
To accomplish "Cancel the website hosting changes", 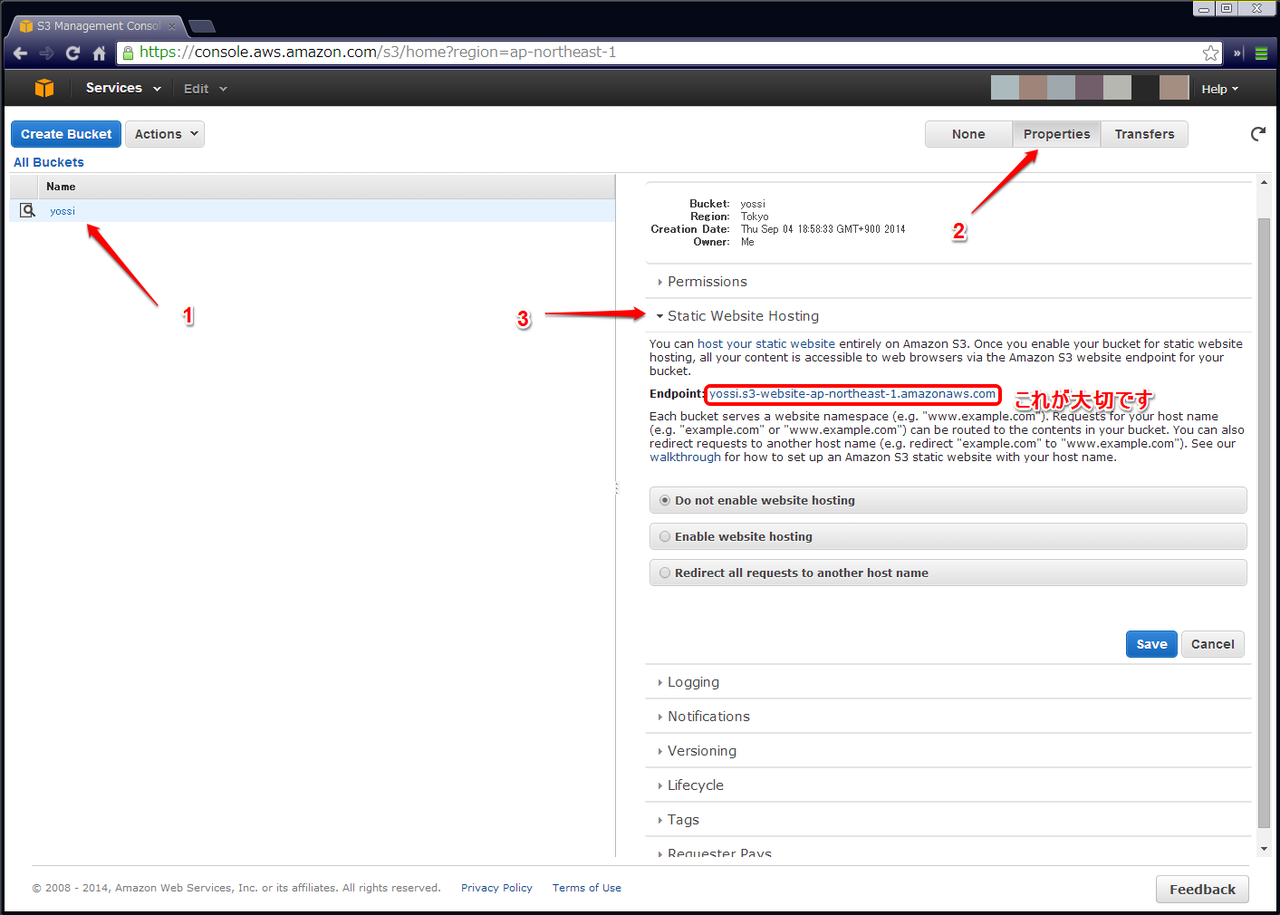I will (x=1213, y=644).
